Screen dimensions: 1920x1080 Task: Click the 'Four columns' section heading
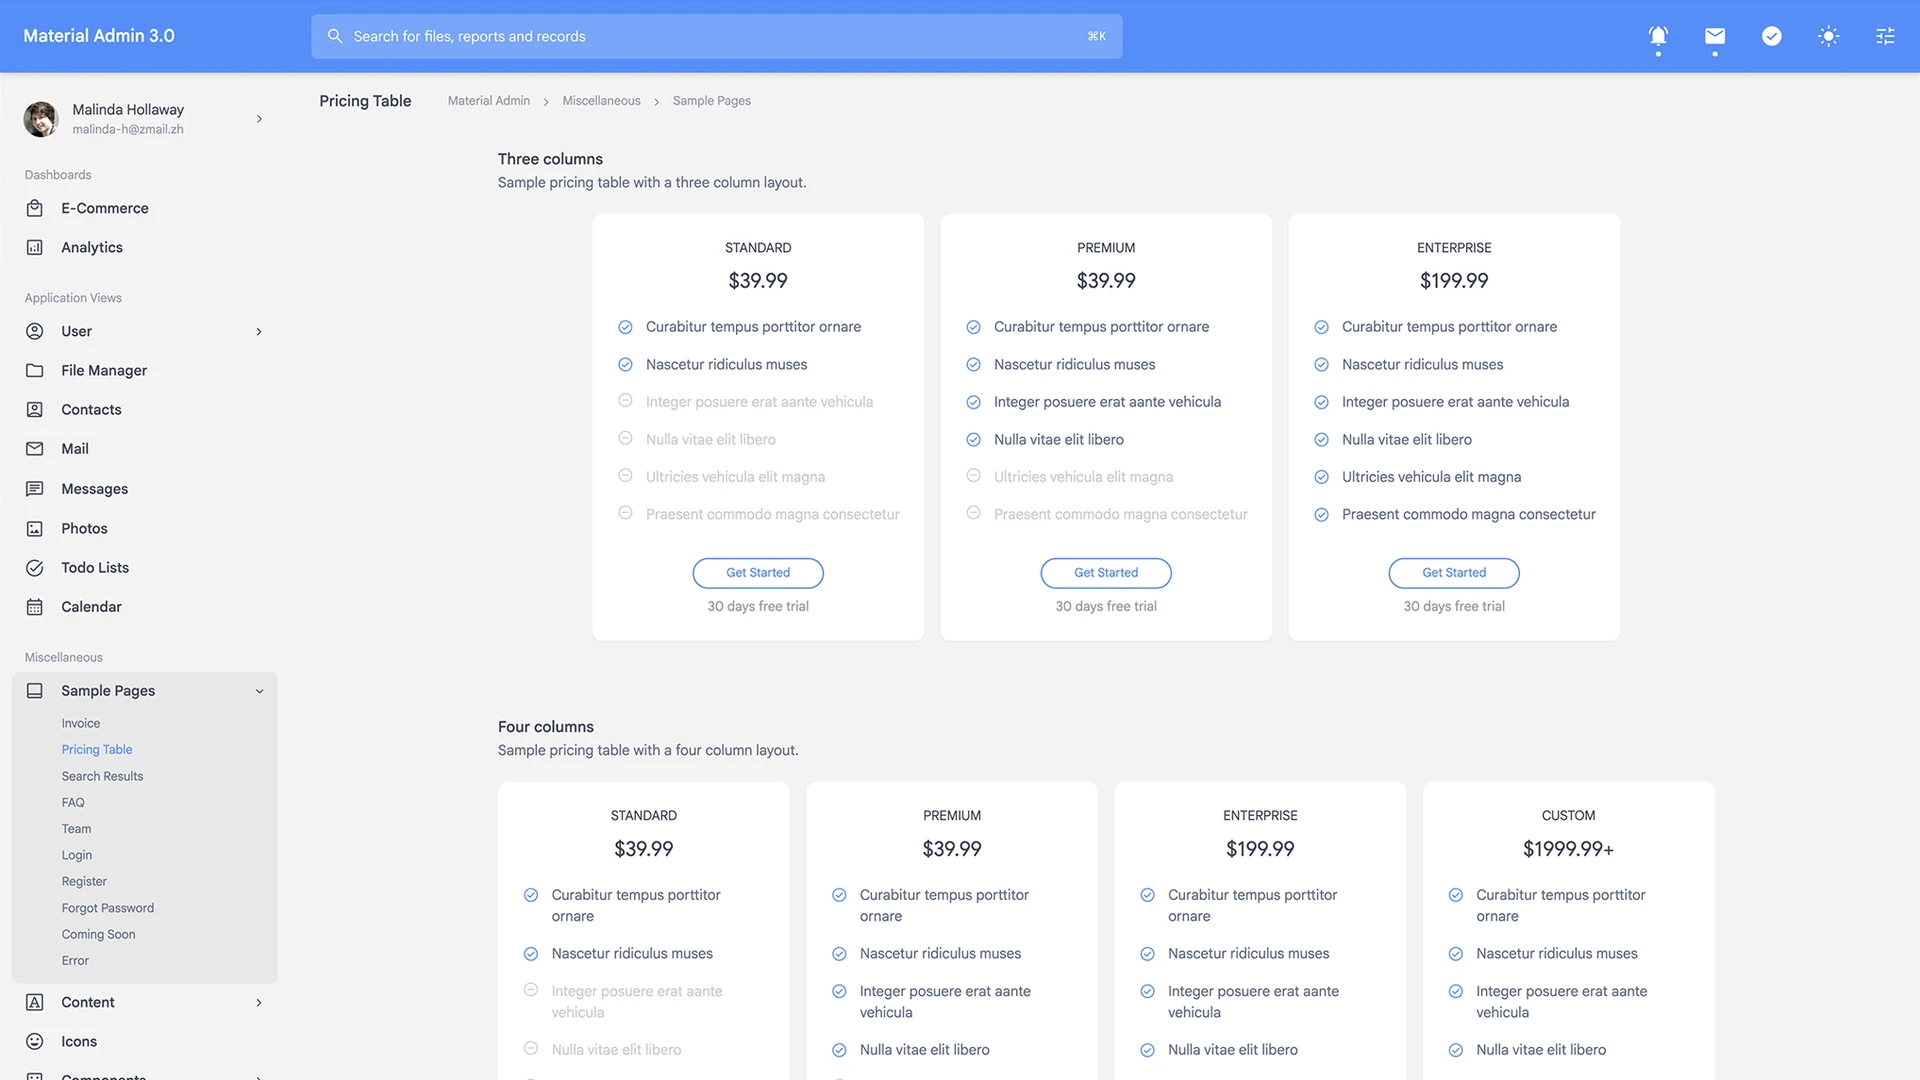point(546,727)
